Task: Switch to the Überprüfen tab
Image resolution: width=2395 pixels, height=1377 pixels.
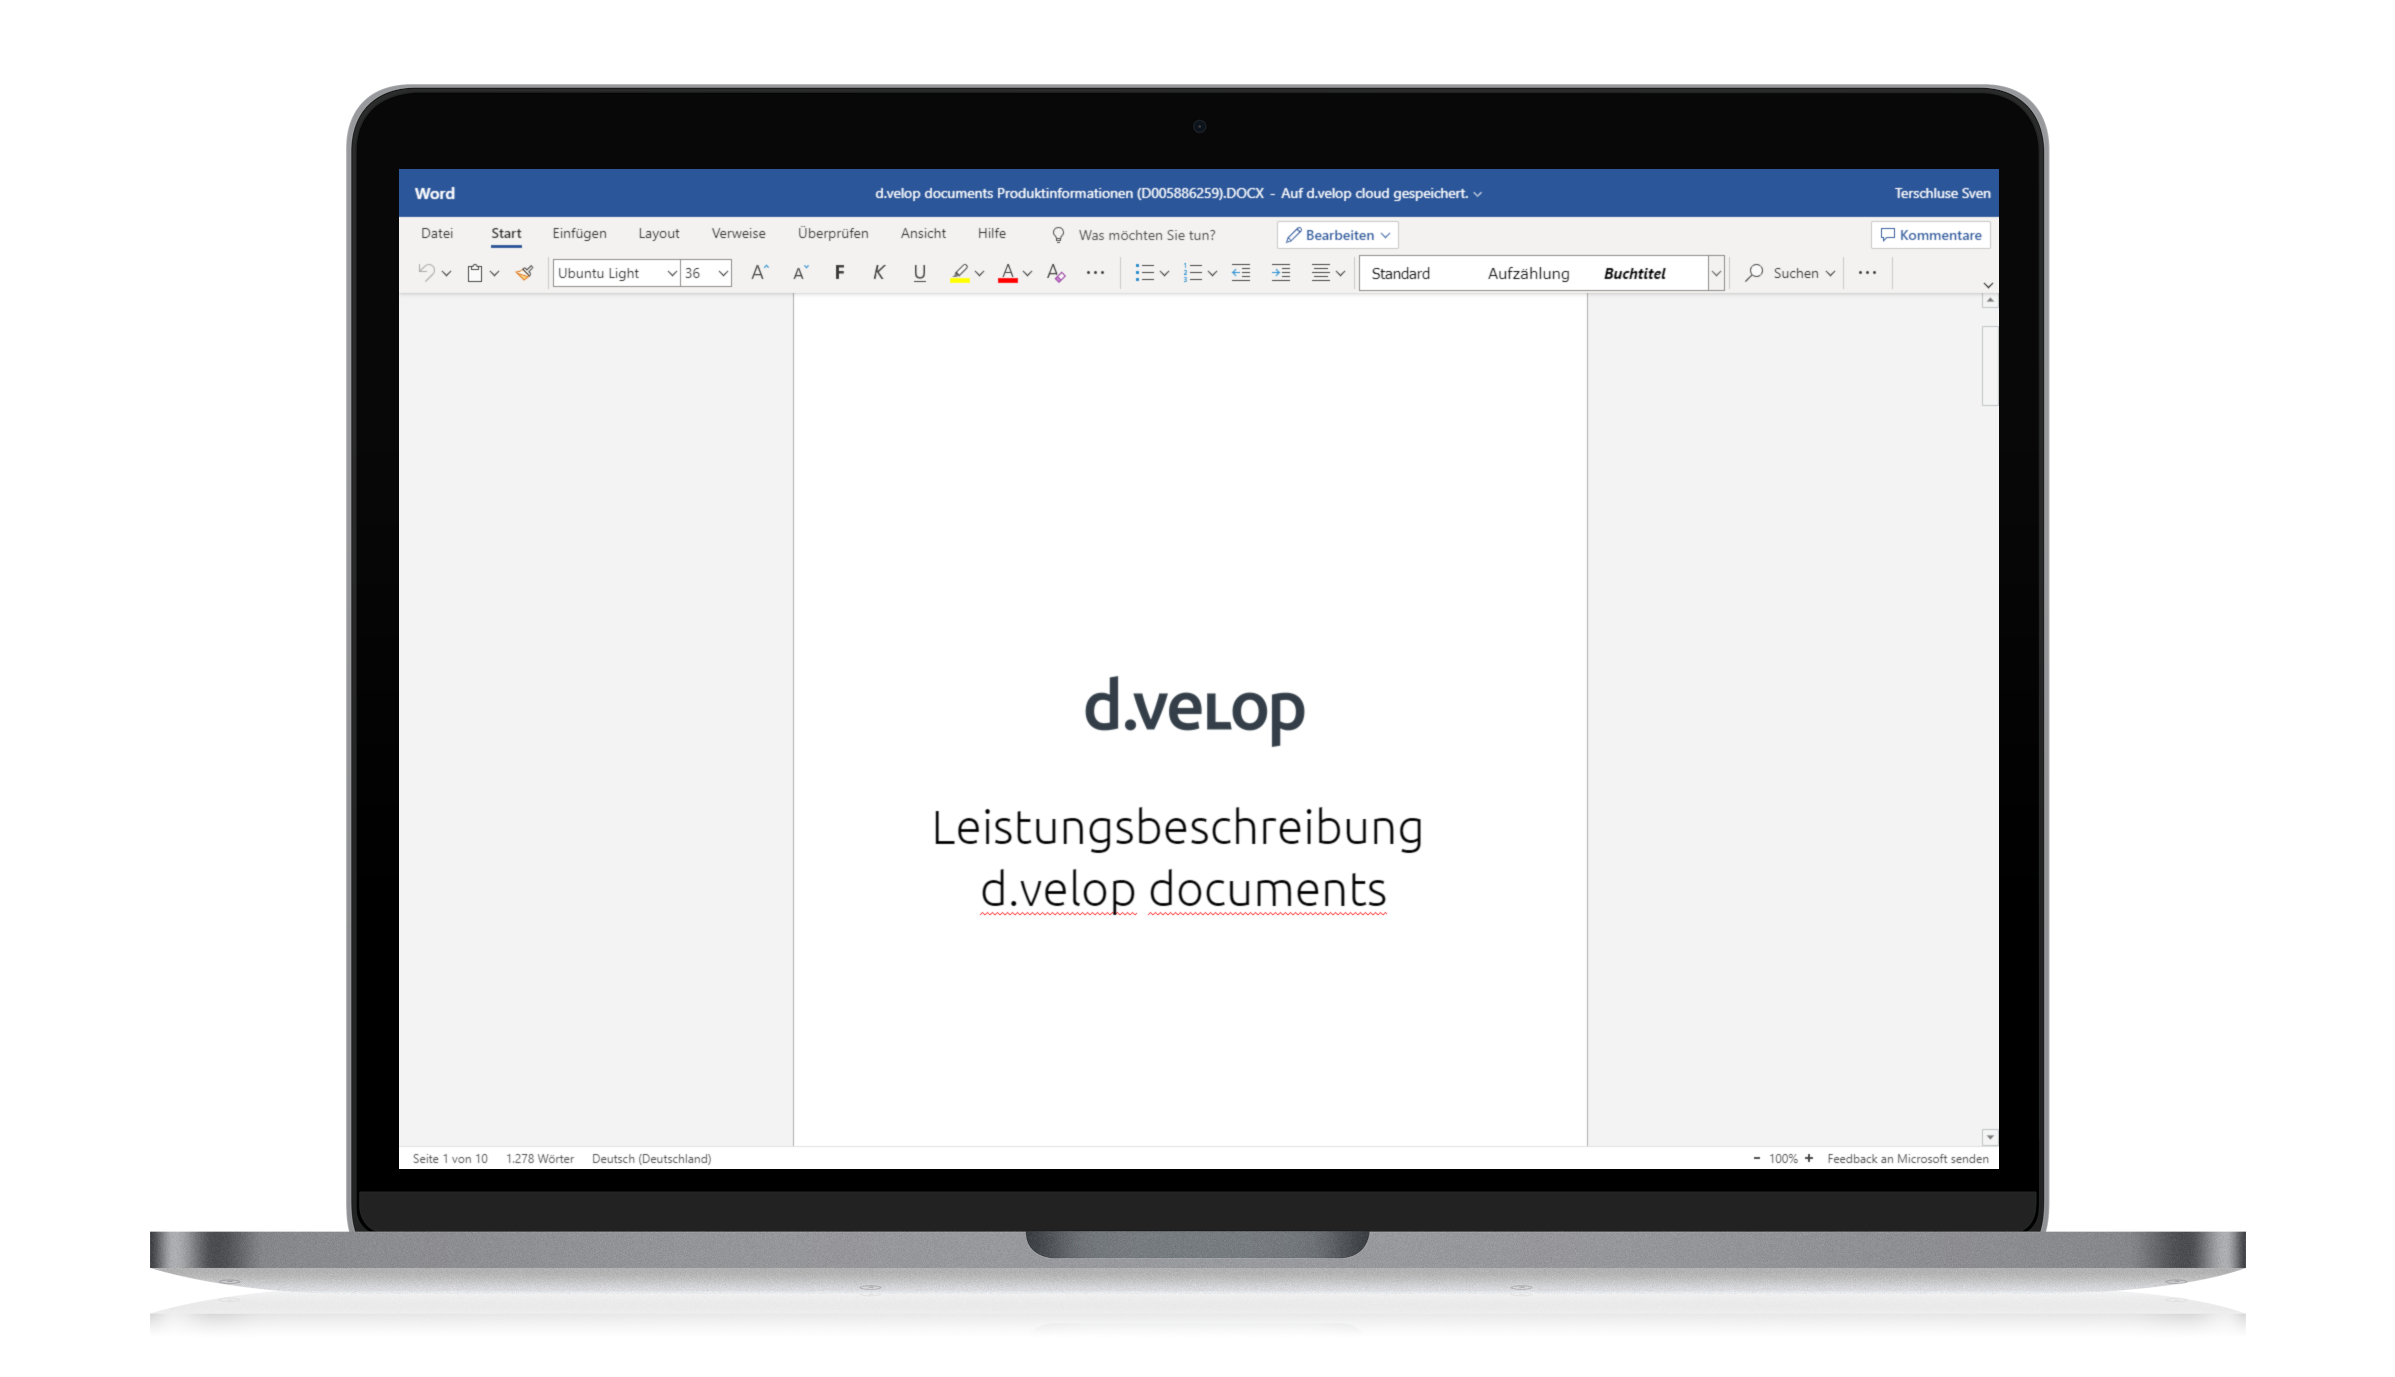Action: coord(833,233)
